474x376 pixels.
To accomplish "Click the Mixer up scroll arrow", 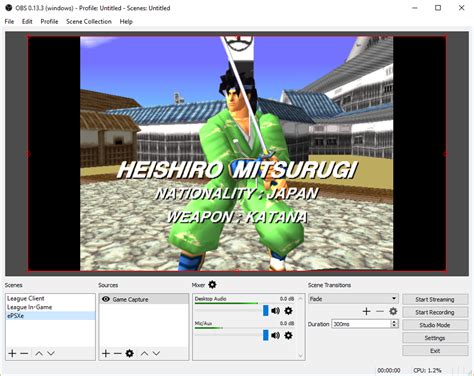I will click(300, 298).
